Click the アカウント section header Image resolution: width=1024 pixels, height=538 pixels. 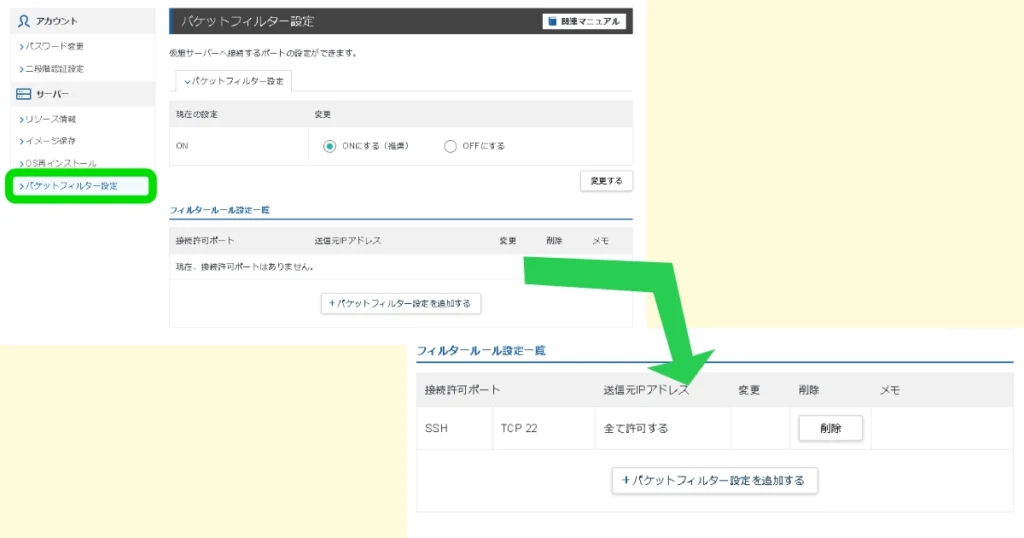pyautogui.click(x=83, y=21)
